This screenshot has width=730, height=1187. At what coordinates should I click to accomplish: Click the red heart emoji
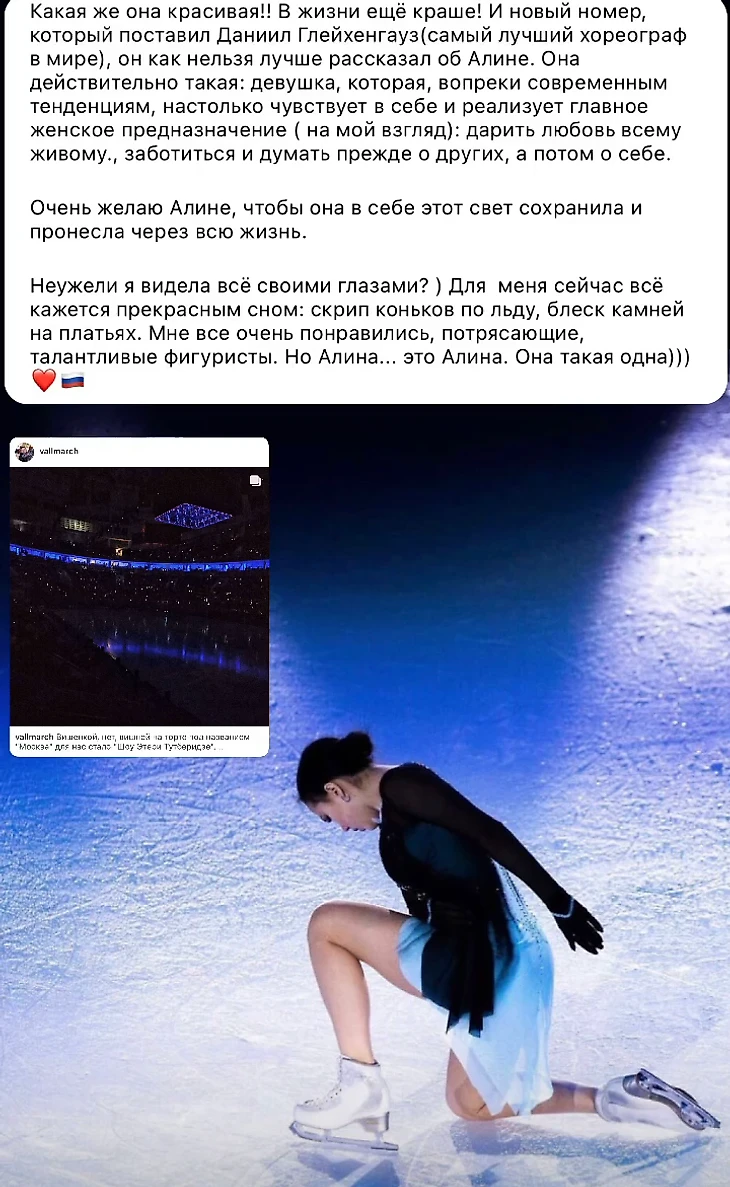[44, 381]
